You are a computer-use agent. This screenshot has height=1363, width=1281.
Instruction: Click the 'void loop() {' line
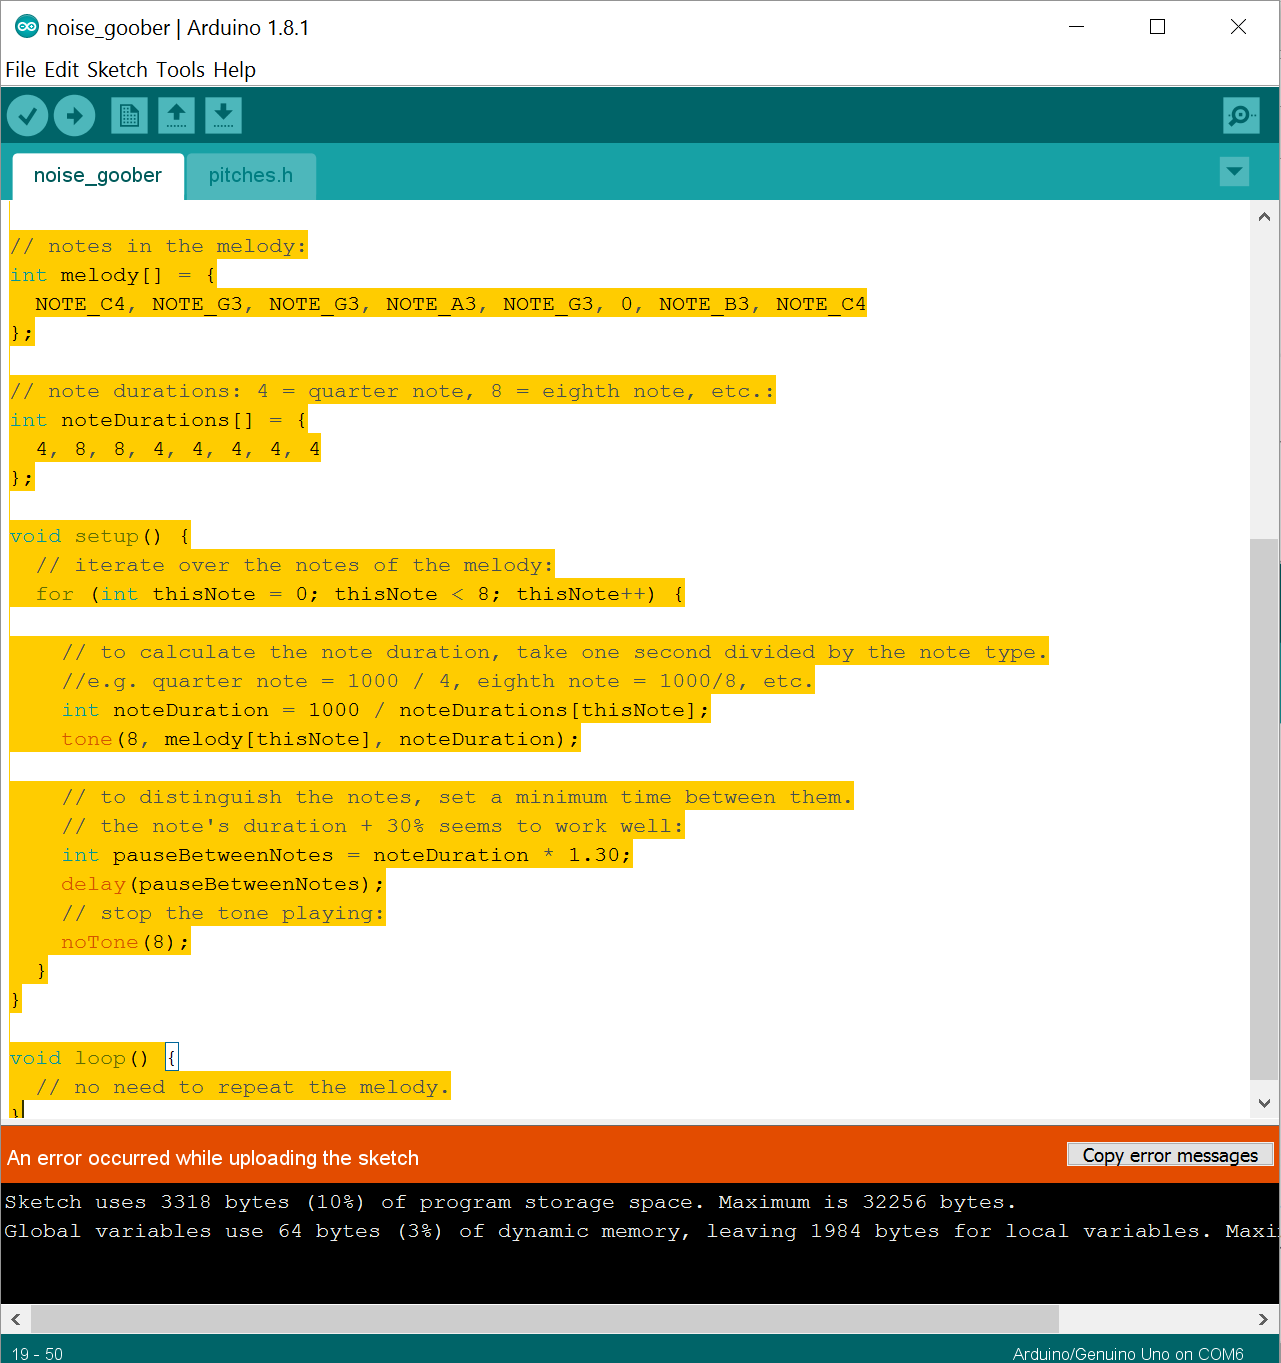[94, 1058]
